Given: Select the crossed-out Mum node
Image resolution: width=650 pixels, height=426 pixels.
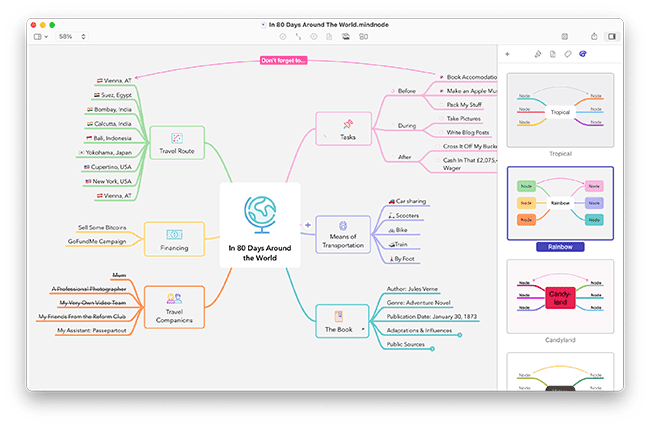Looking at the screenshot, I should (119, 275).
